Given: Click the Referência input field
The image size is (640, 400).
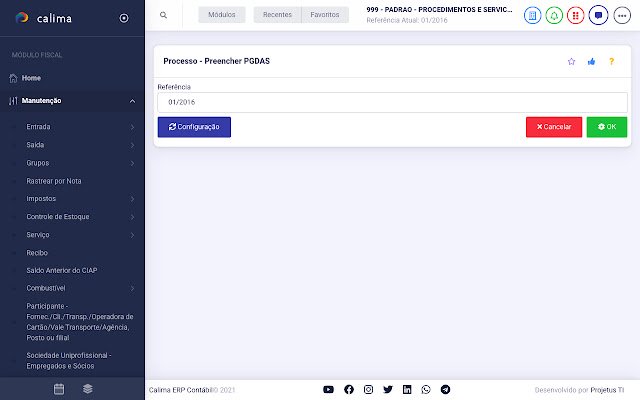Looking at the screenshot, I should tap(392, 102).
